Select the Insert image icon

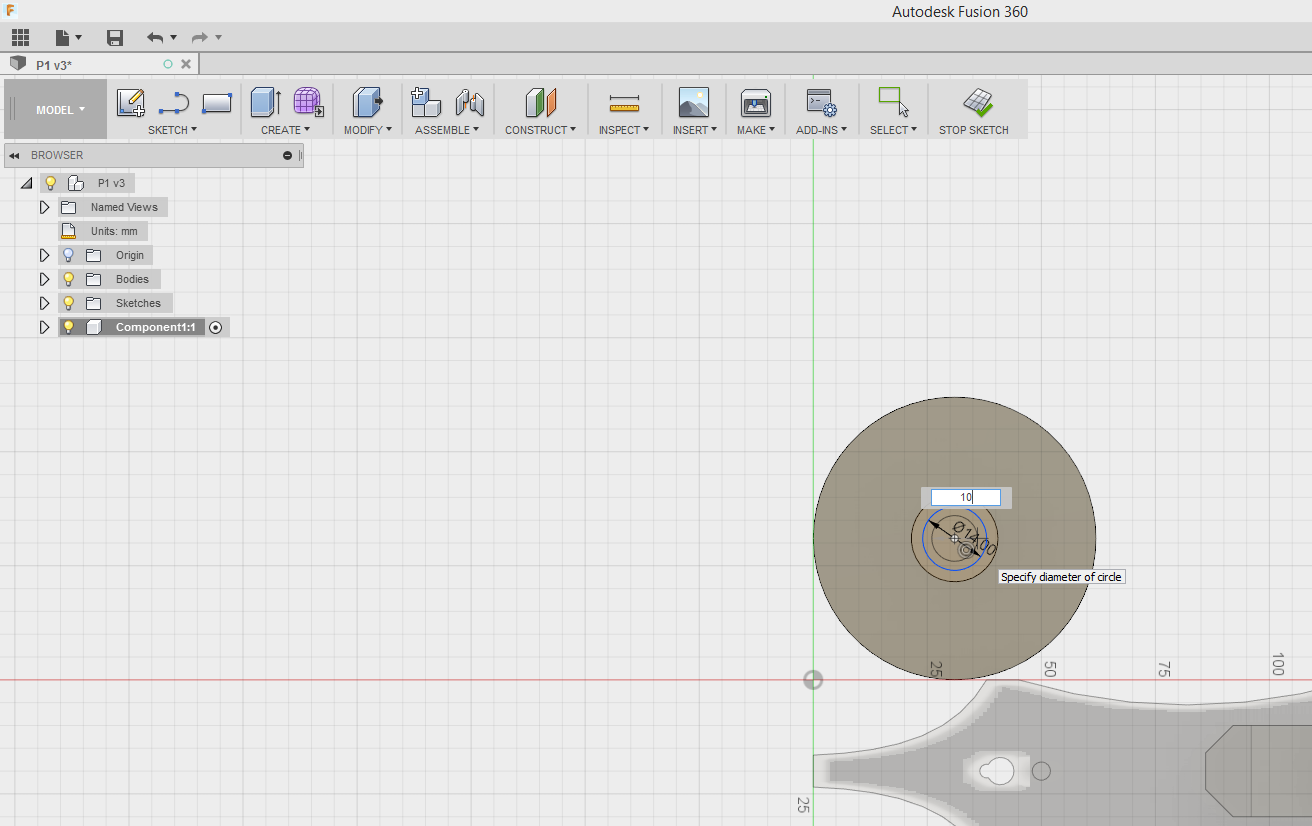[694, 102]
